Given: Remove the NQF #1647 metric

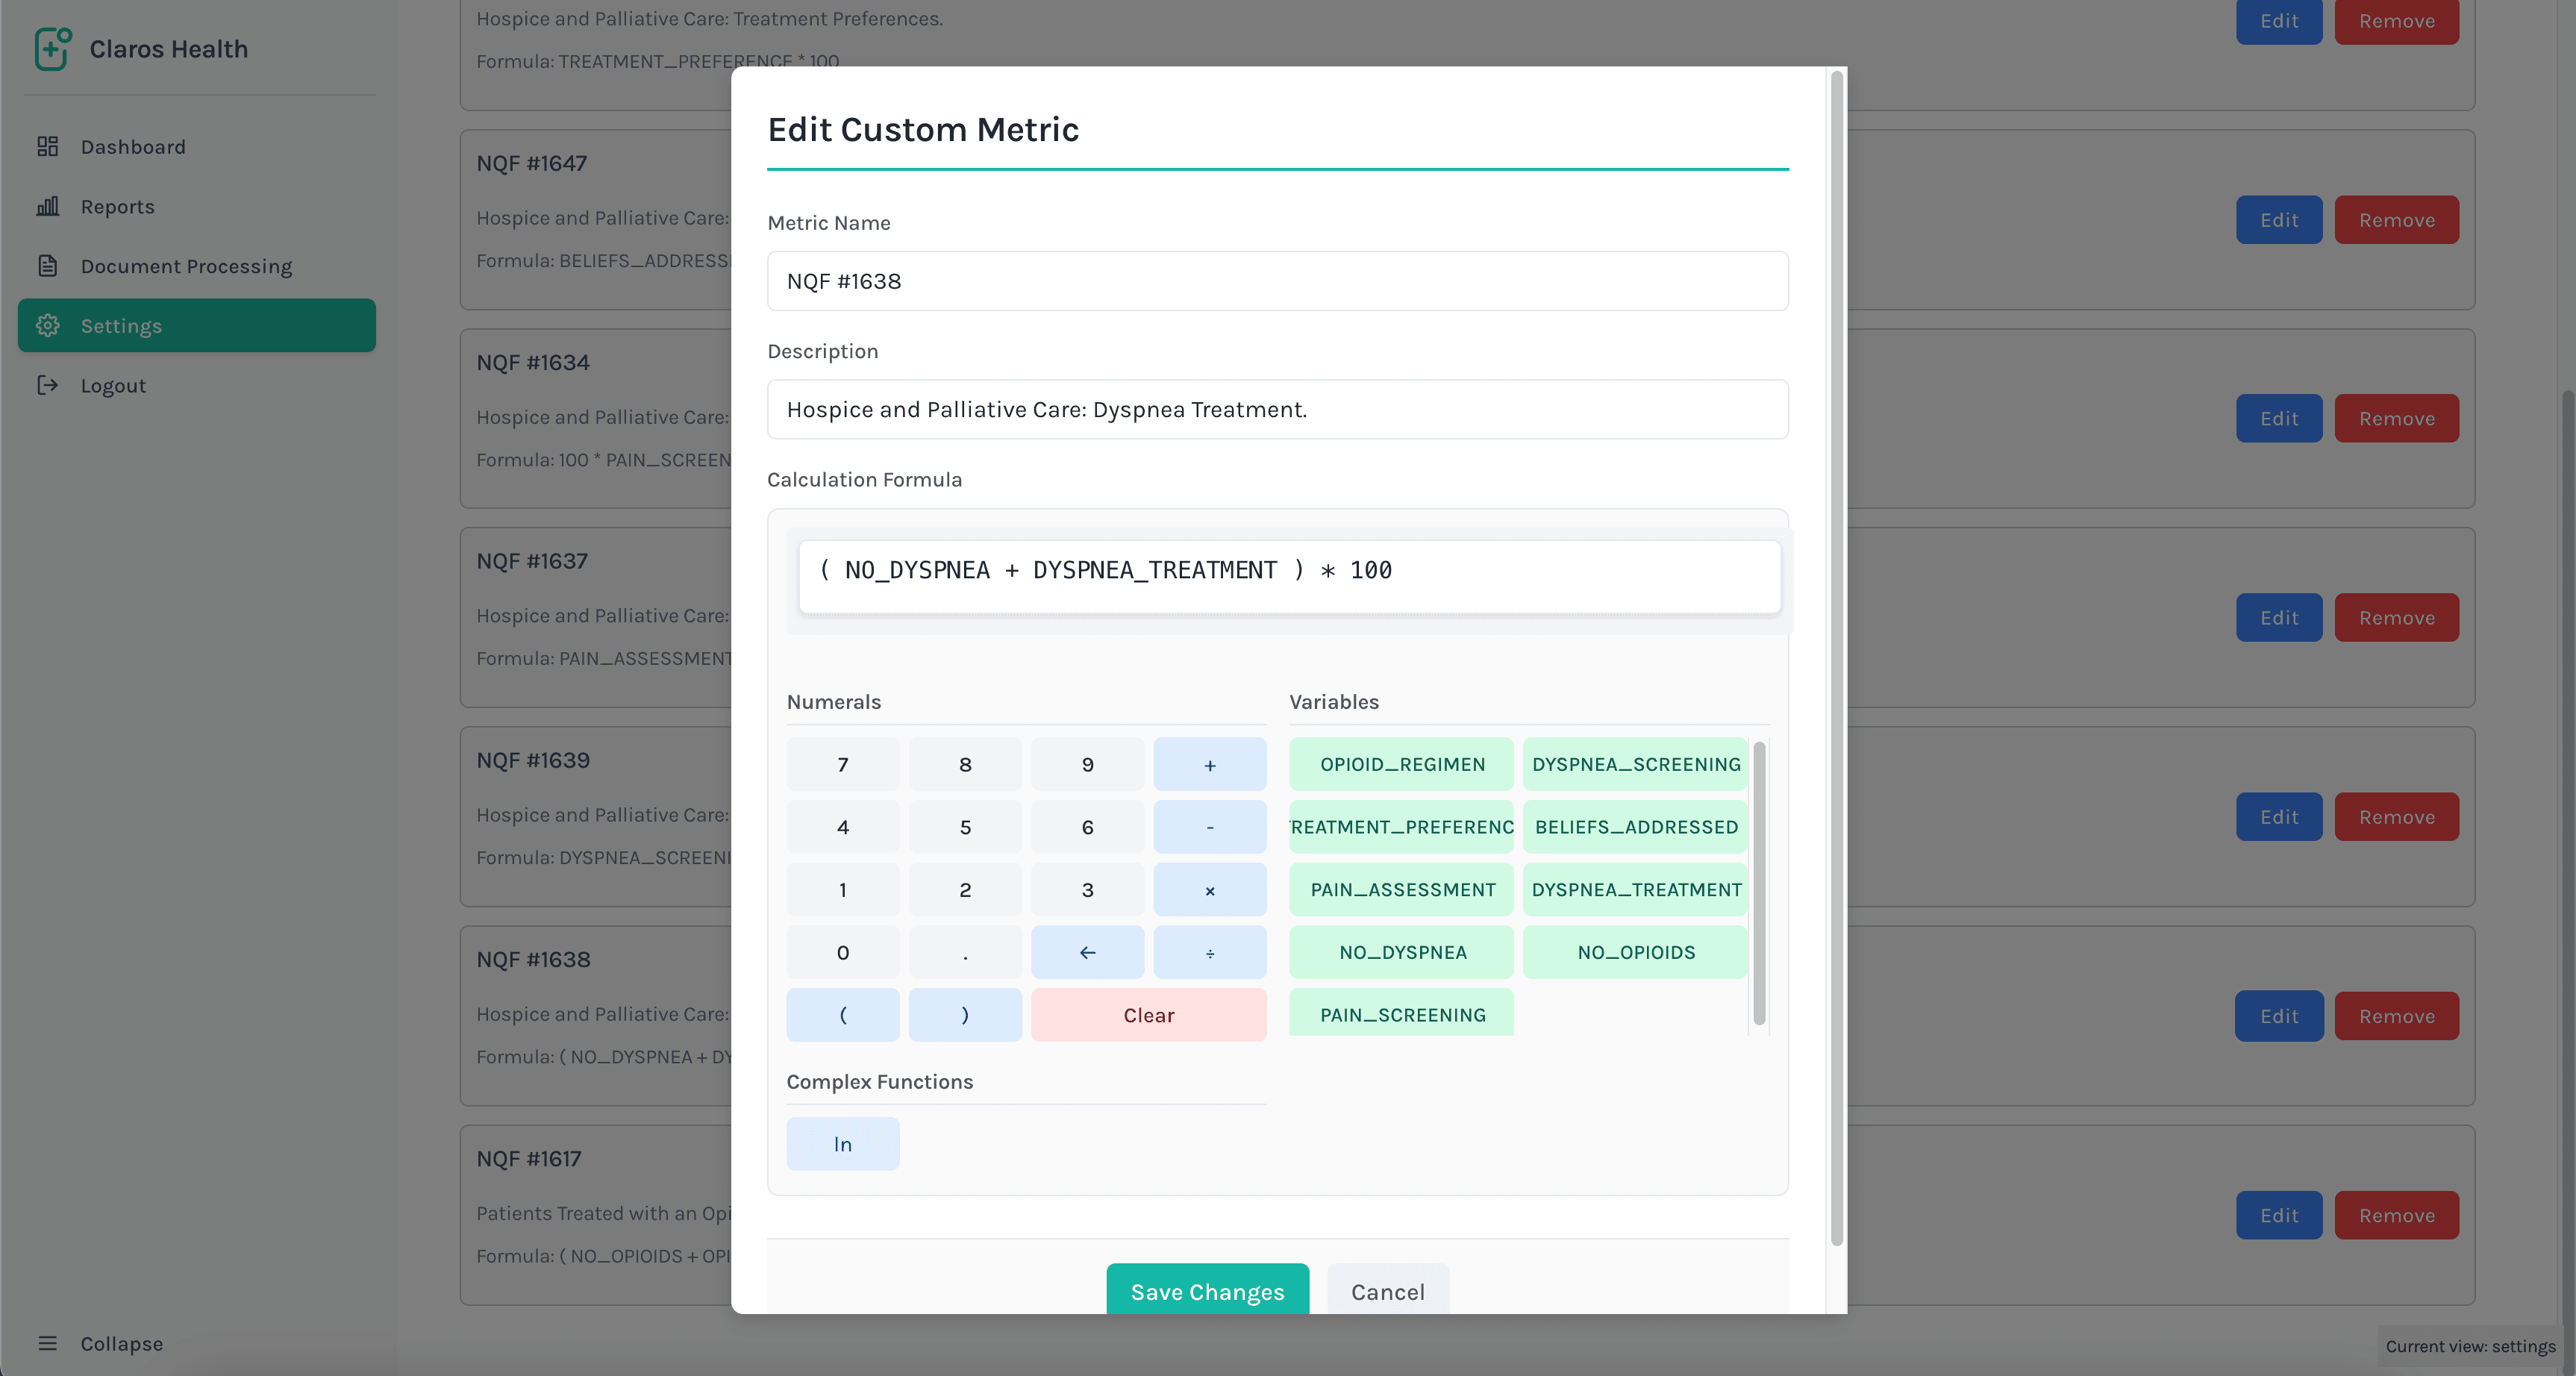Looking at the screenshot, I should 2396,220.
